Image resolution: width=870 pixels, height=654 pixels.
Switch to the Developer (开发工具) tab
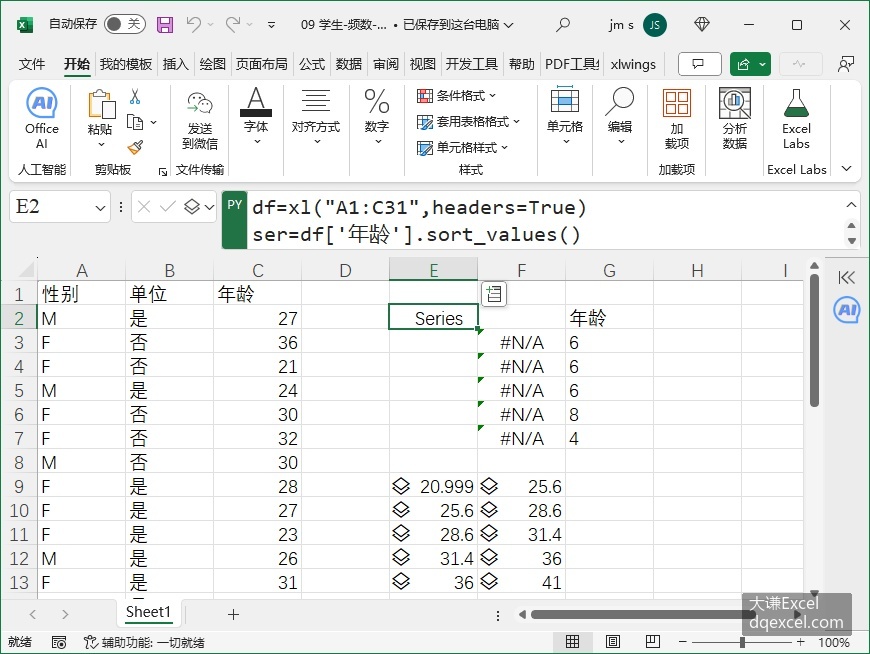[472, 64]
